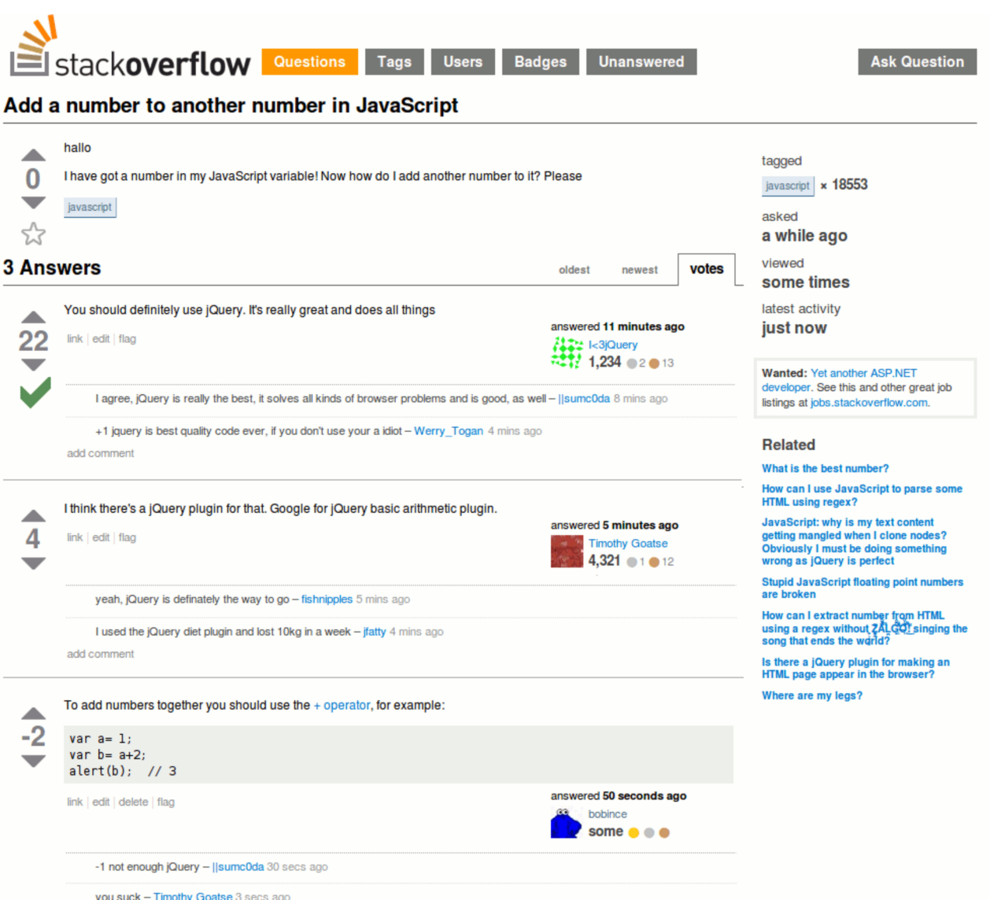Open bobince's blue avatar

(566, 822)
